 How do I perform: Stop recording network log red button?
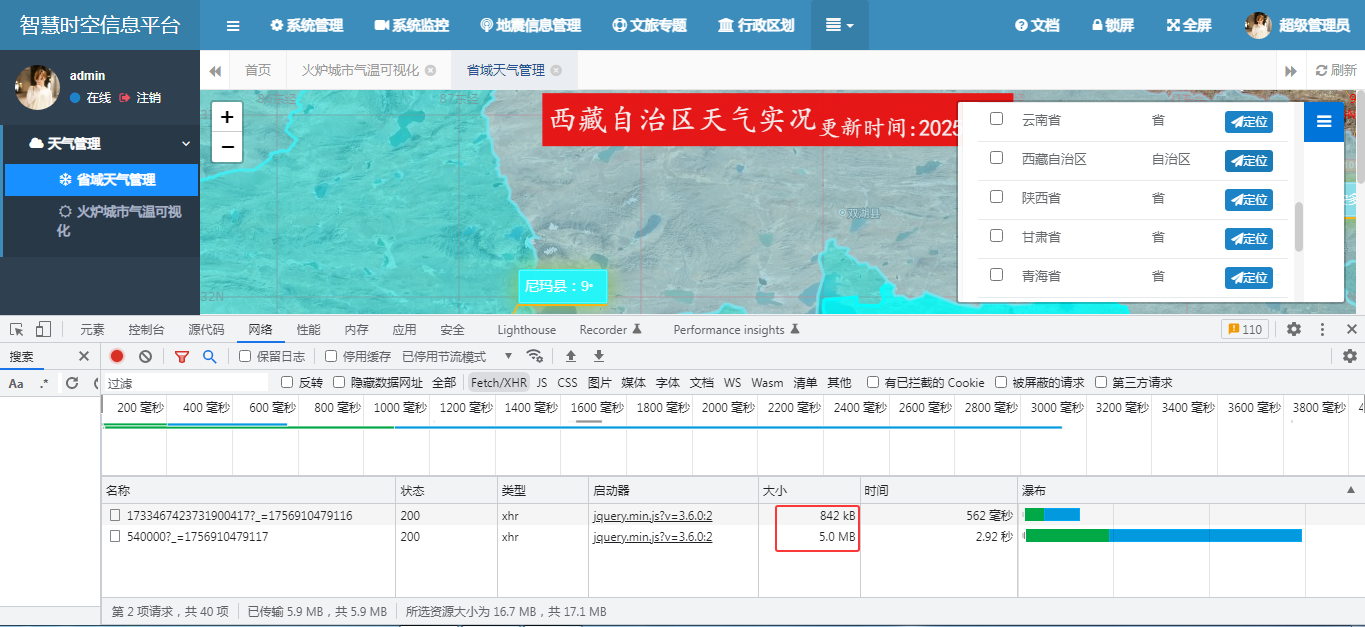coord(117,356)
